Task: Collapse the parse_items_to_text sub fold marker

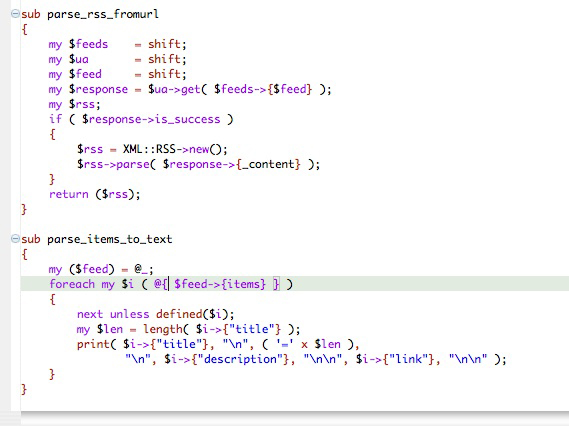Action: [15, 239]
